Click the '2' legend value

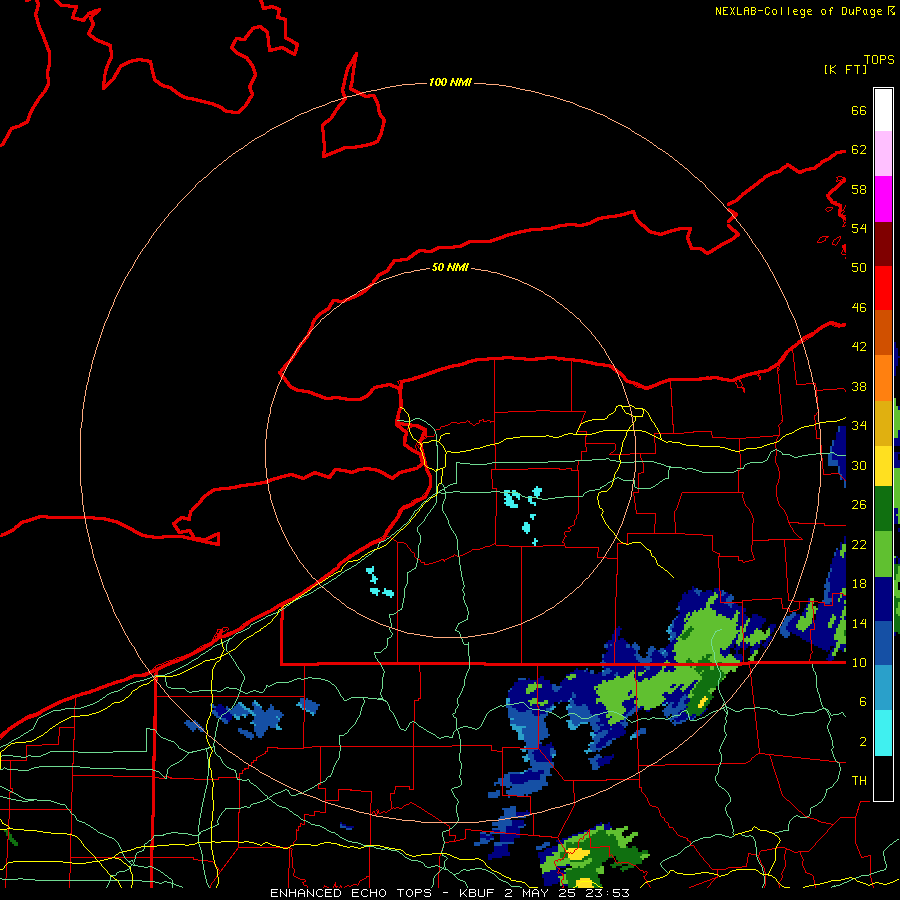(863, 742)
